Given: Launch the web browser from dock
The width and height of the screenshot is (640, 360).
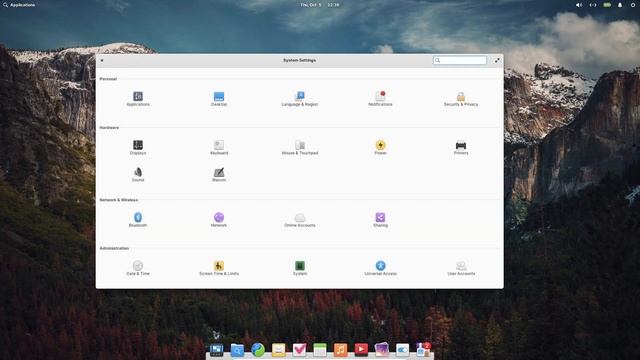Looking at the screenshot, I should click(258, 350).
